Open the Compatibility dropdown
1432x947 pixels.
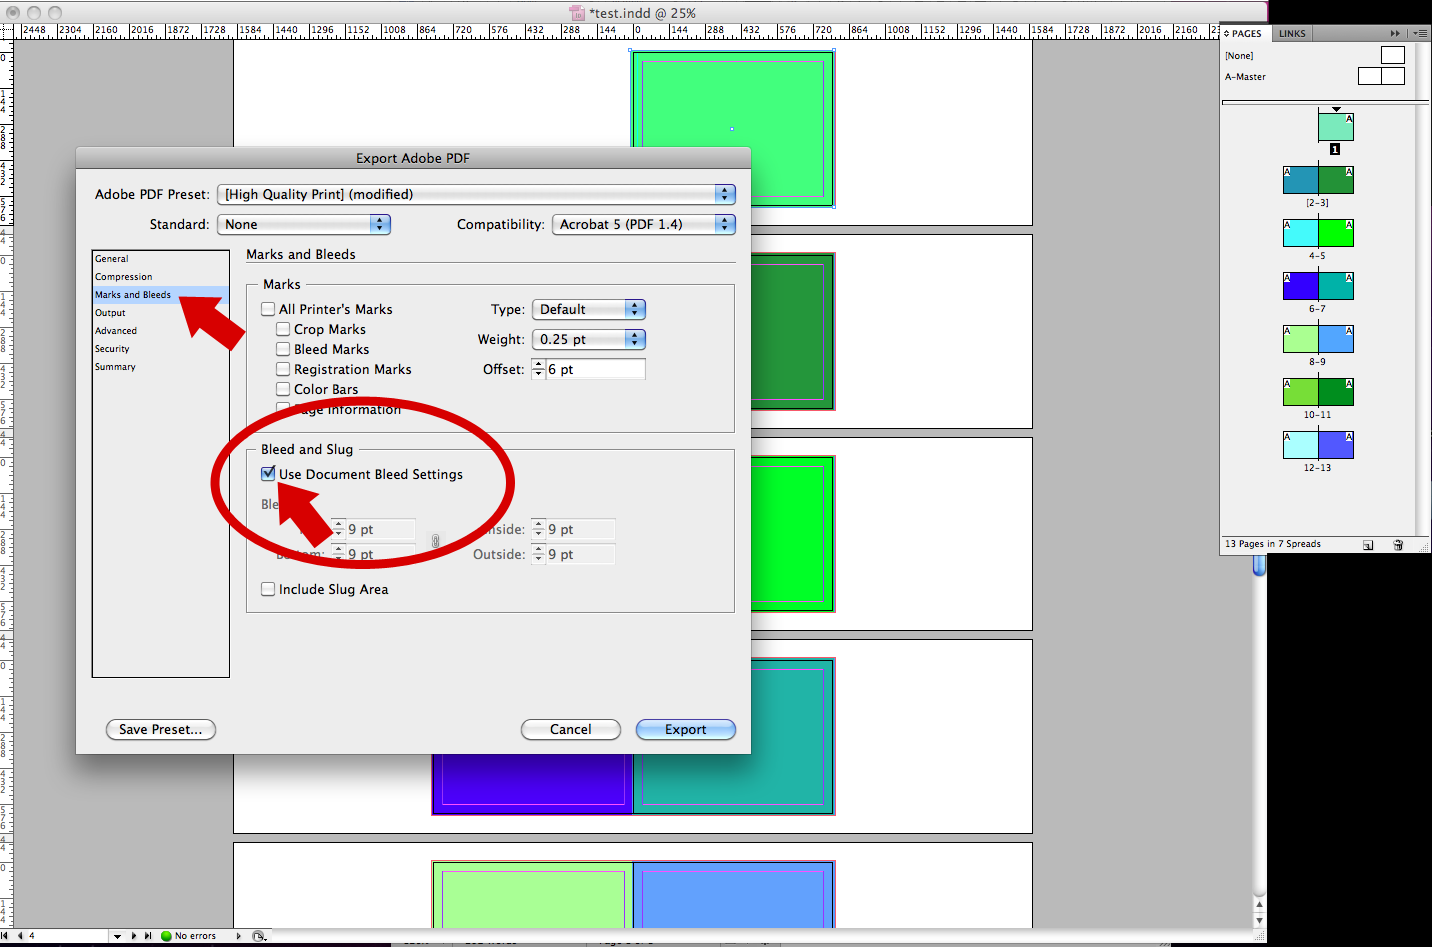coord(644,224)
